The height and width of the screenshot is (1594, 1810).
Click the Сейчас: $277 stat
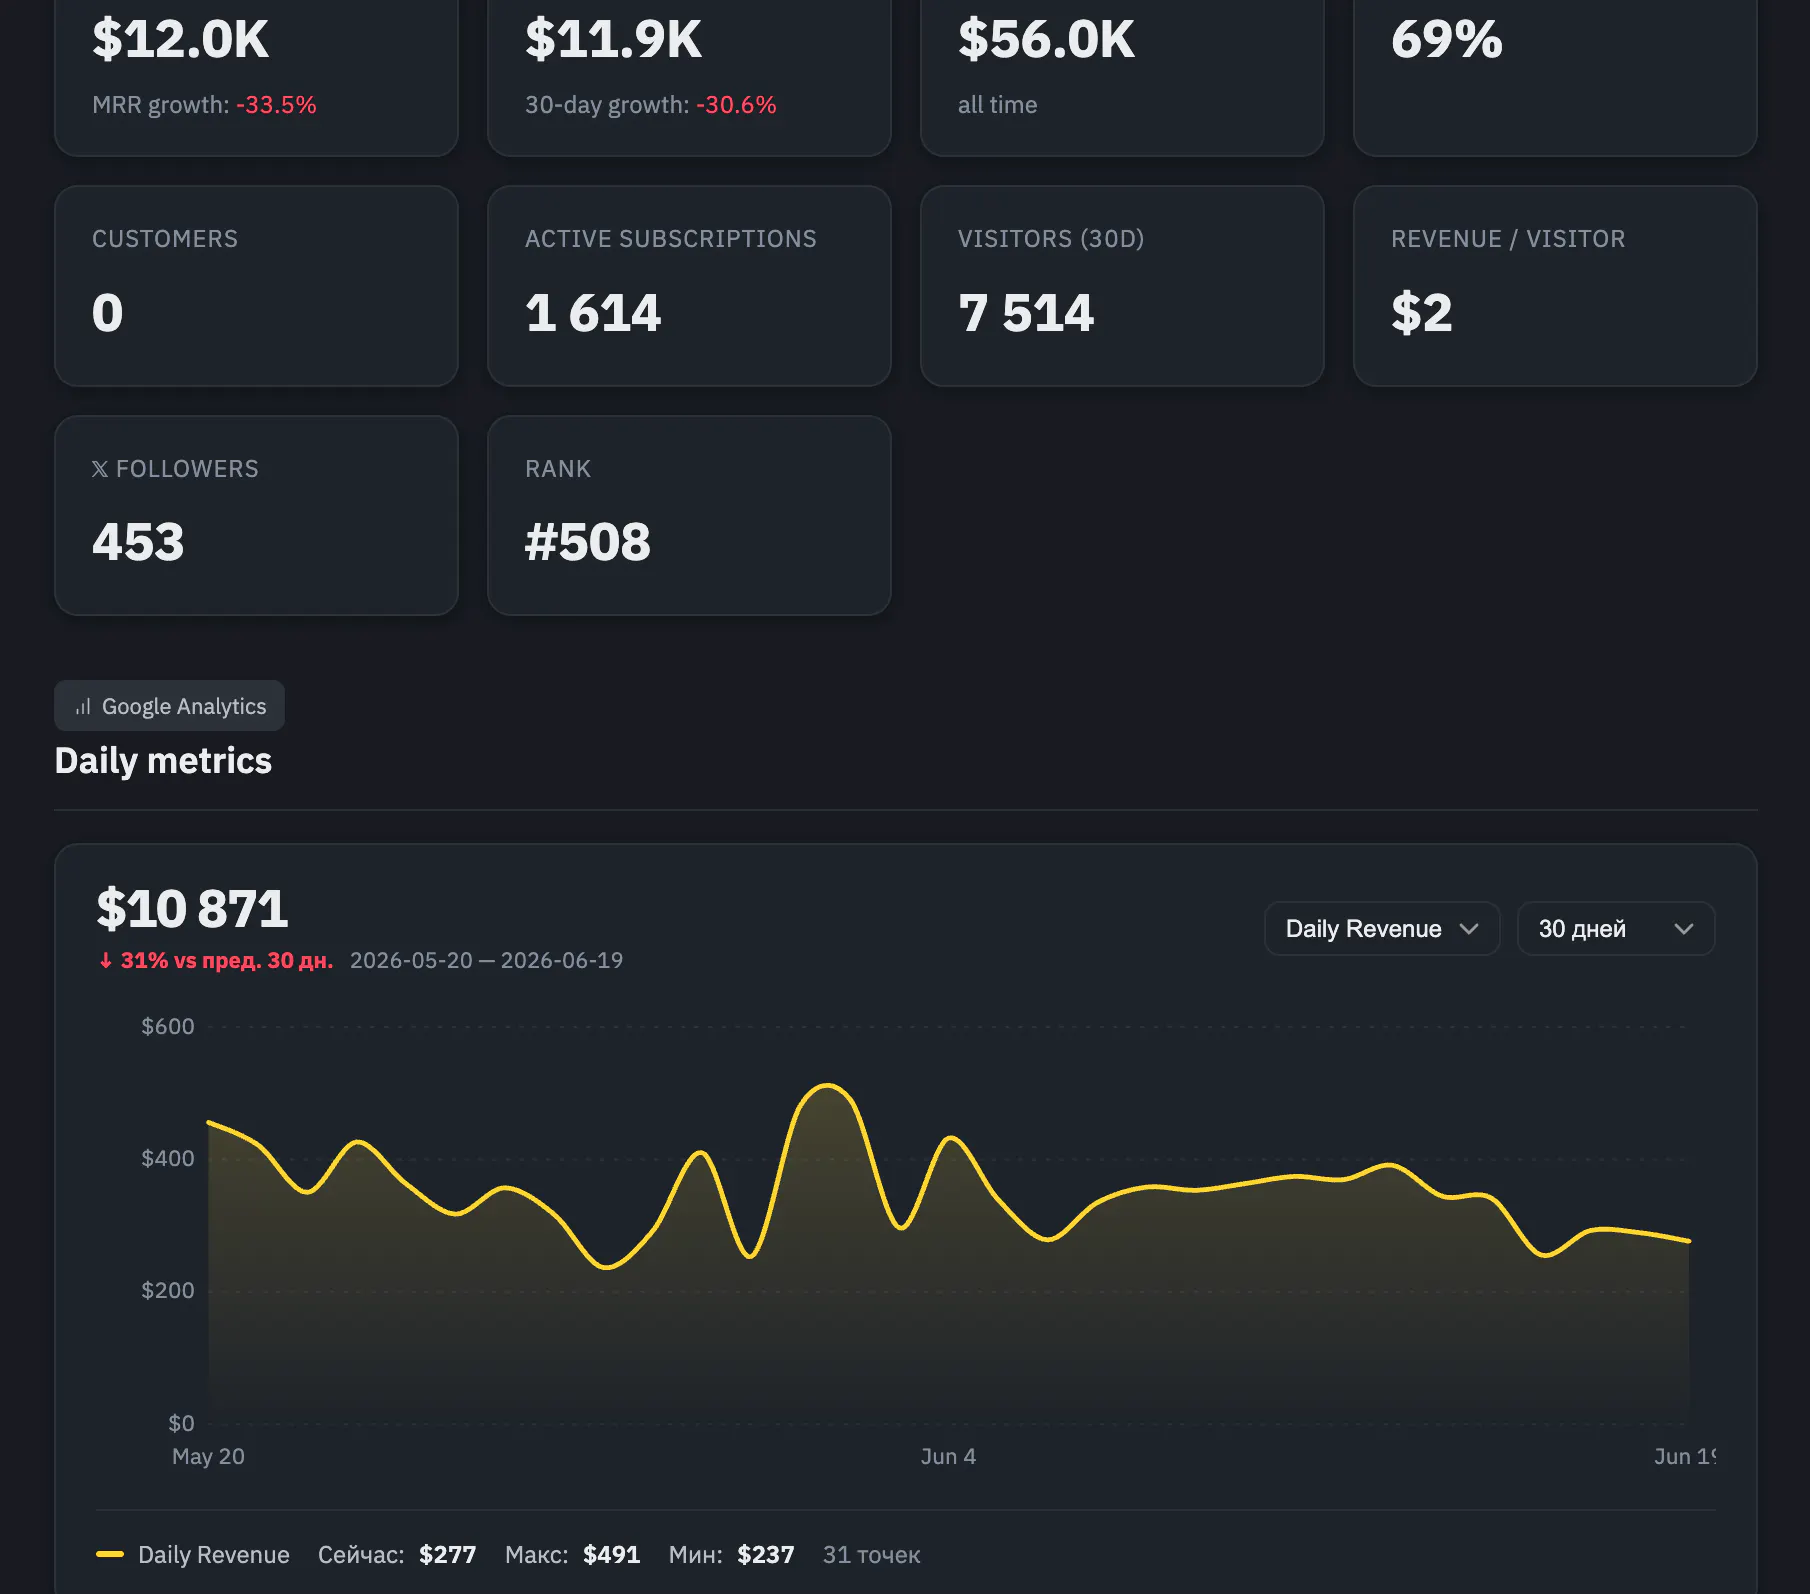397,1555
